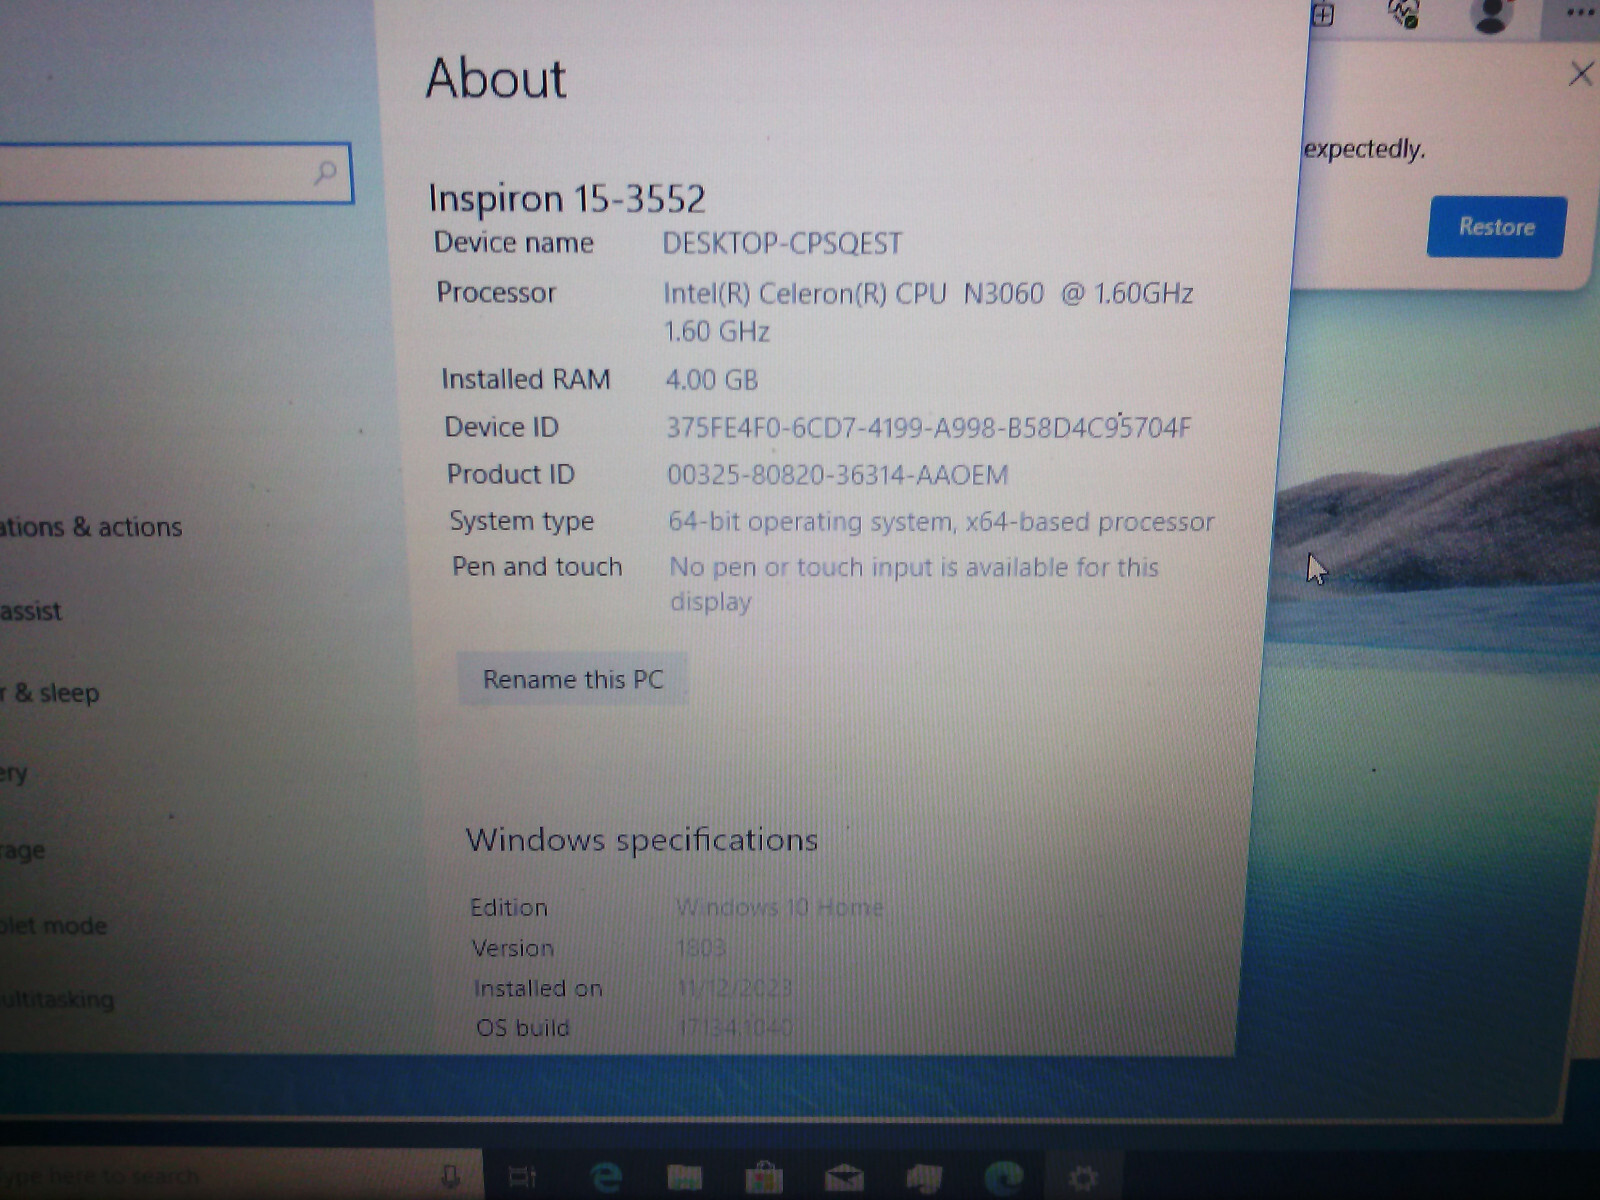Select Product ID 00325-80820-36314-AAOEM
Viewport: 1600px width, 1200px height.
(838, 475)
